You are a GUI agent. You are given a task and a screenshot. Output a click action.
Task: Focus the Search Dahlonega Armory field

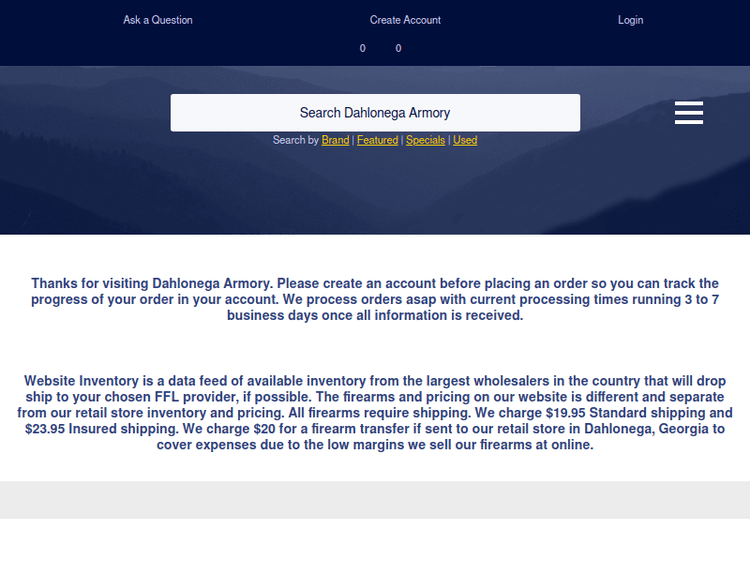pos(375,112)
